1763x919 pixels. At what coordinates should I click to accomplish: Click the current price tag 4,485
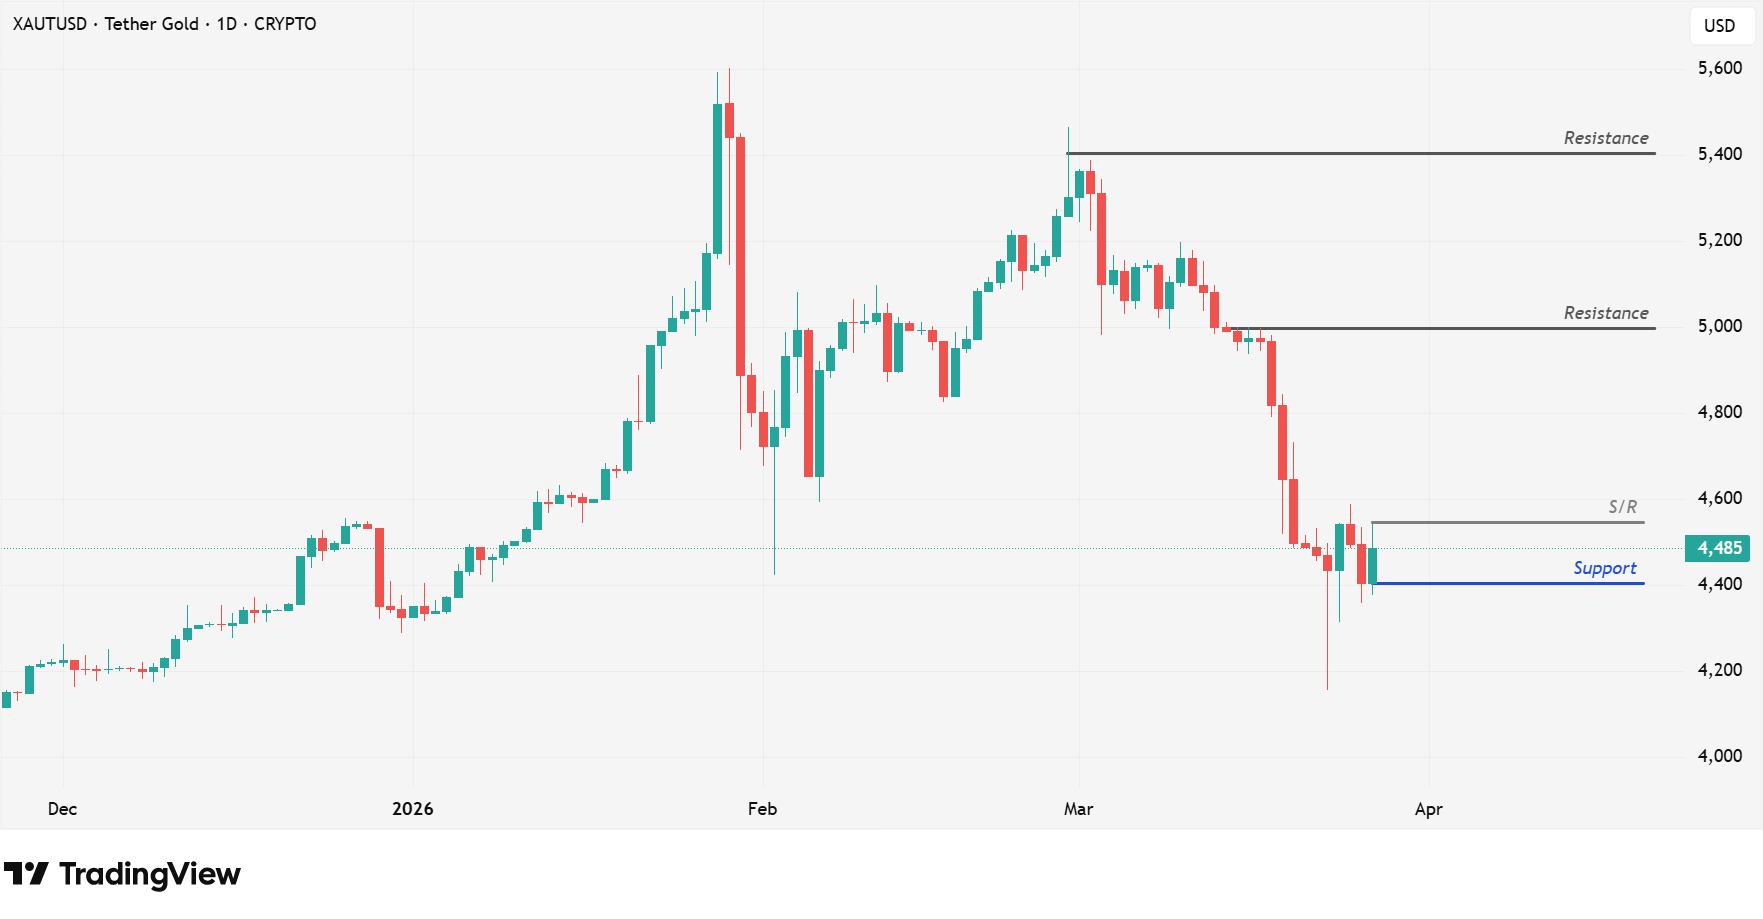1719,548
